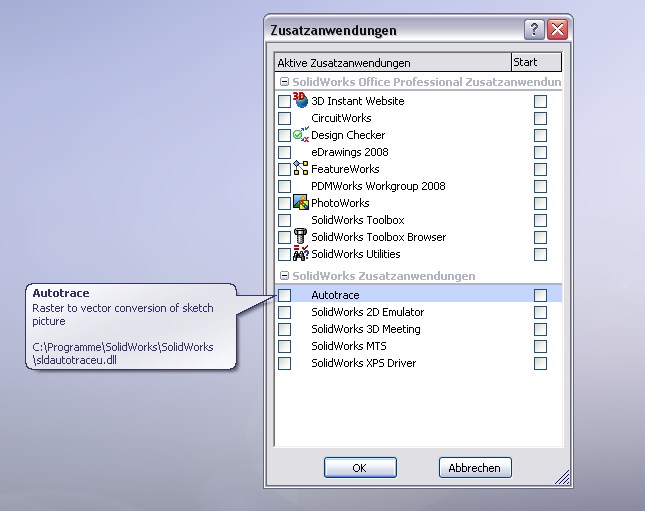The height and width of the screenshot is (511, 645).
Task: Enable Start checkbox for SolidWorks Utilities
Action: click(x=540, y=254)
